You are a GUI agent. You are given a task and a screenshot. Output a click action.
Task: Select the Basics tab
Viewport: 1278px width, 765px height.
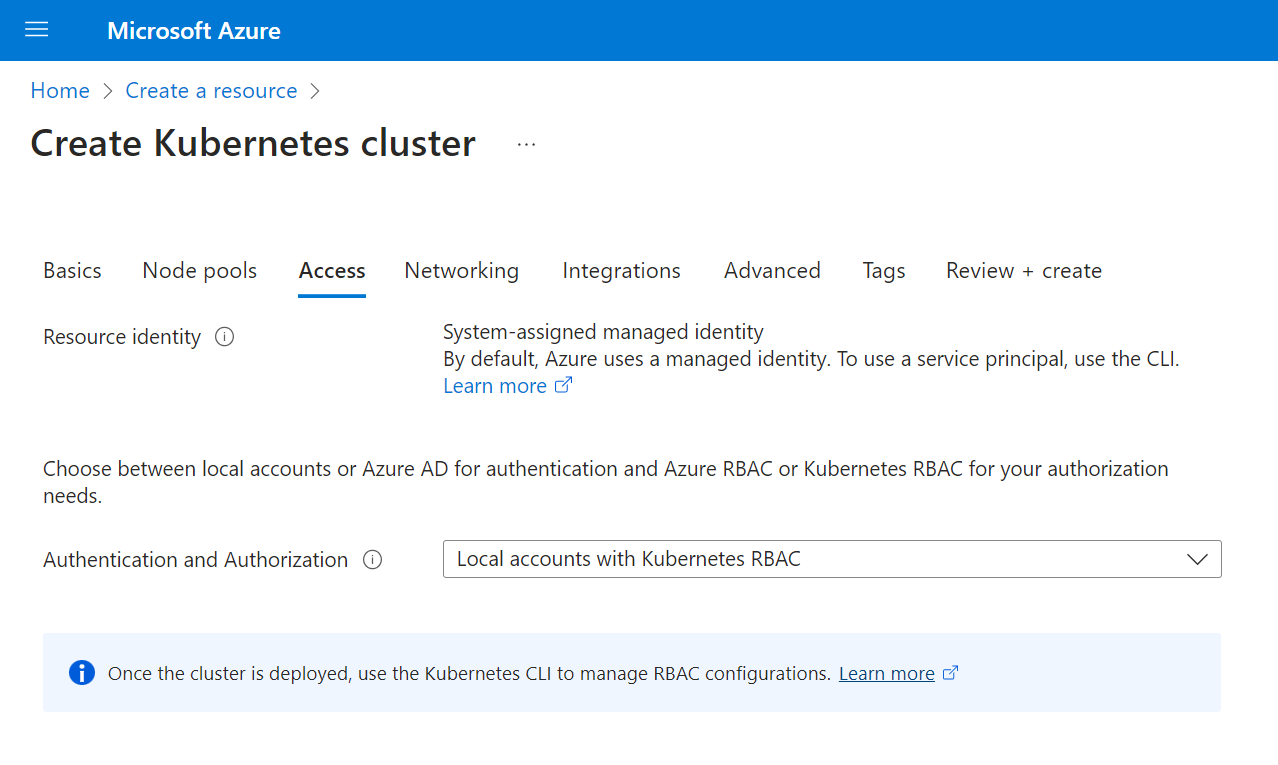[71, 270]
